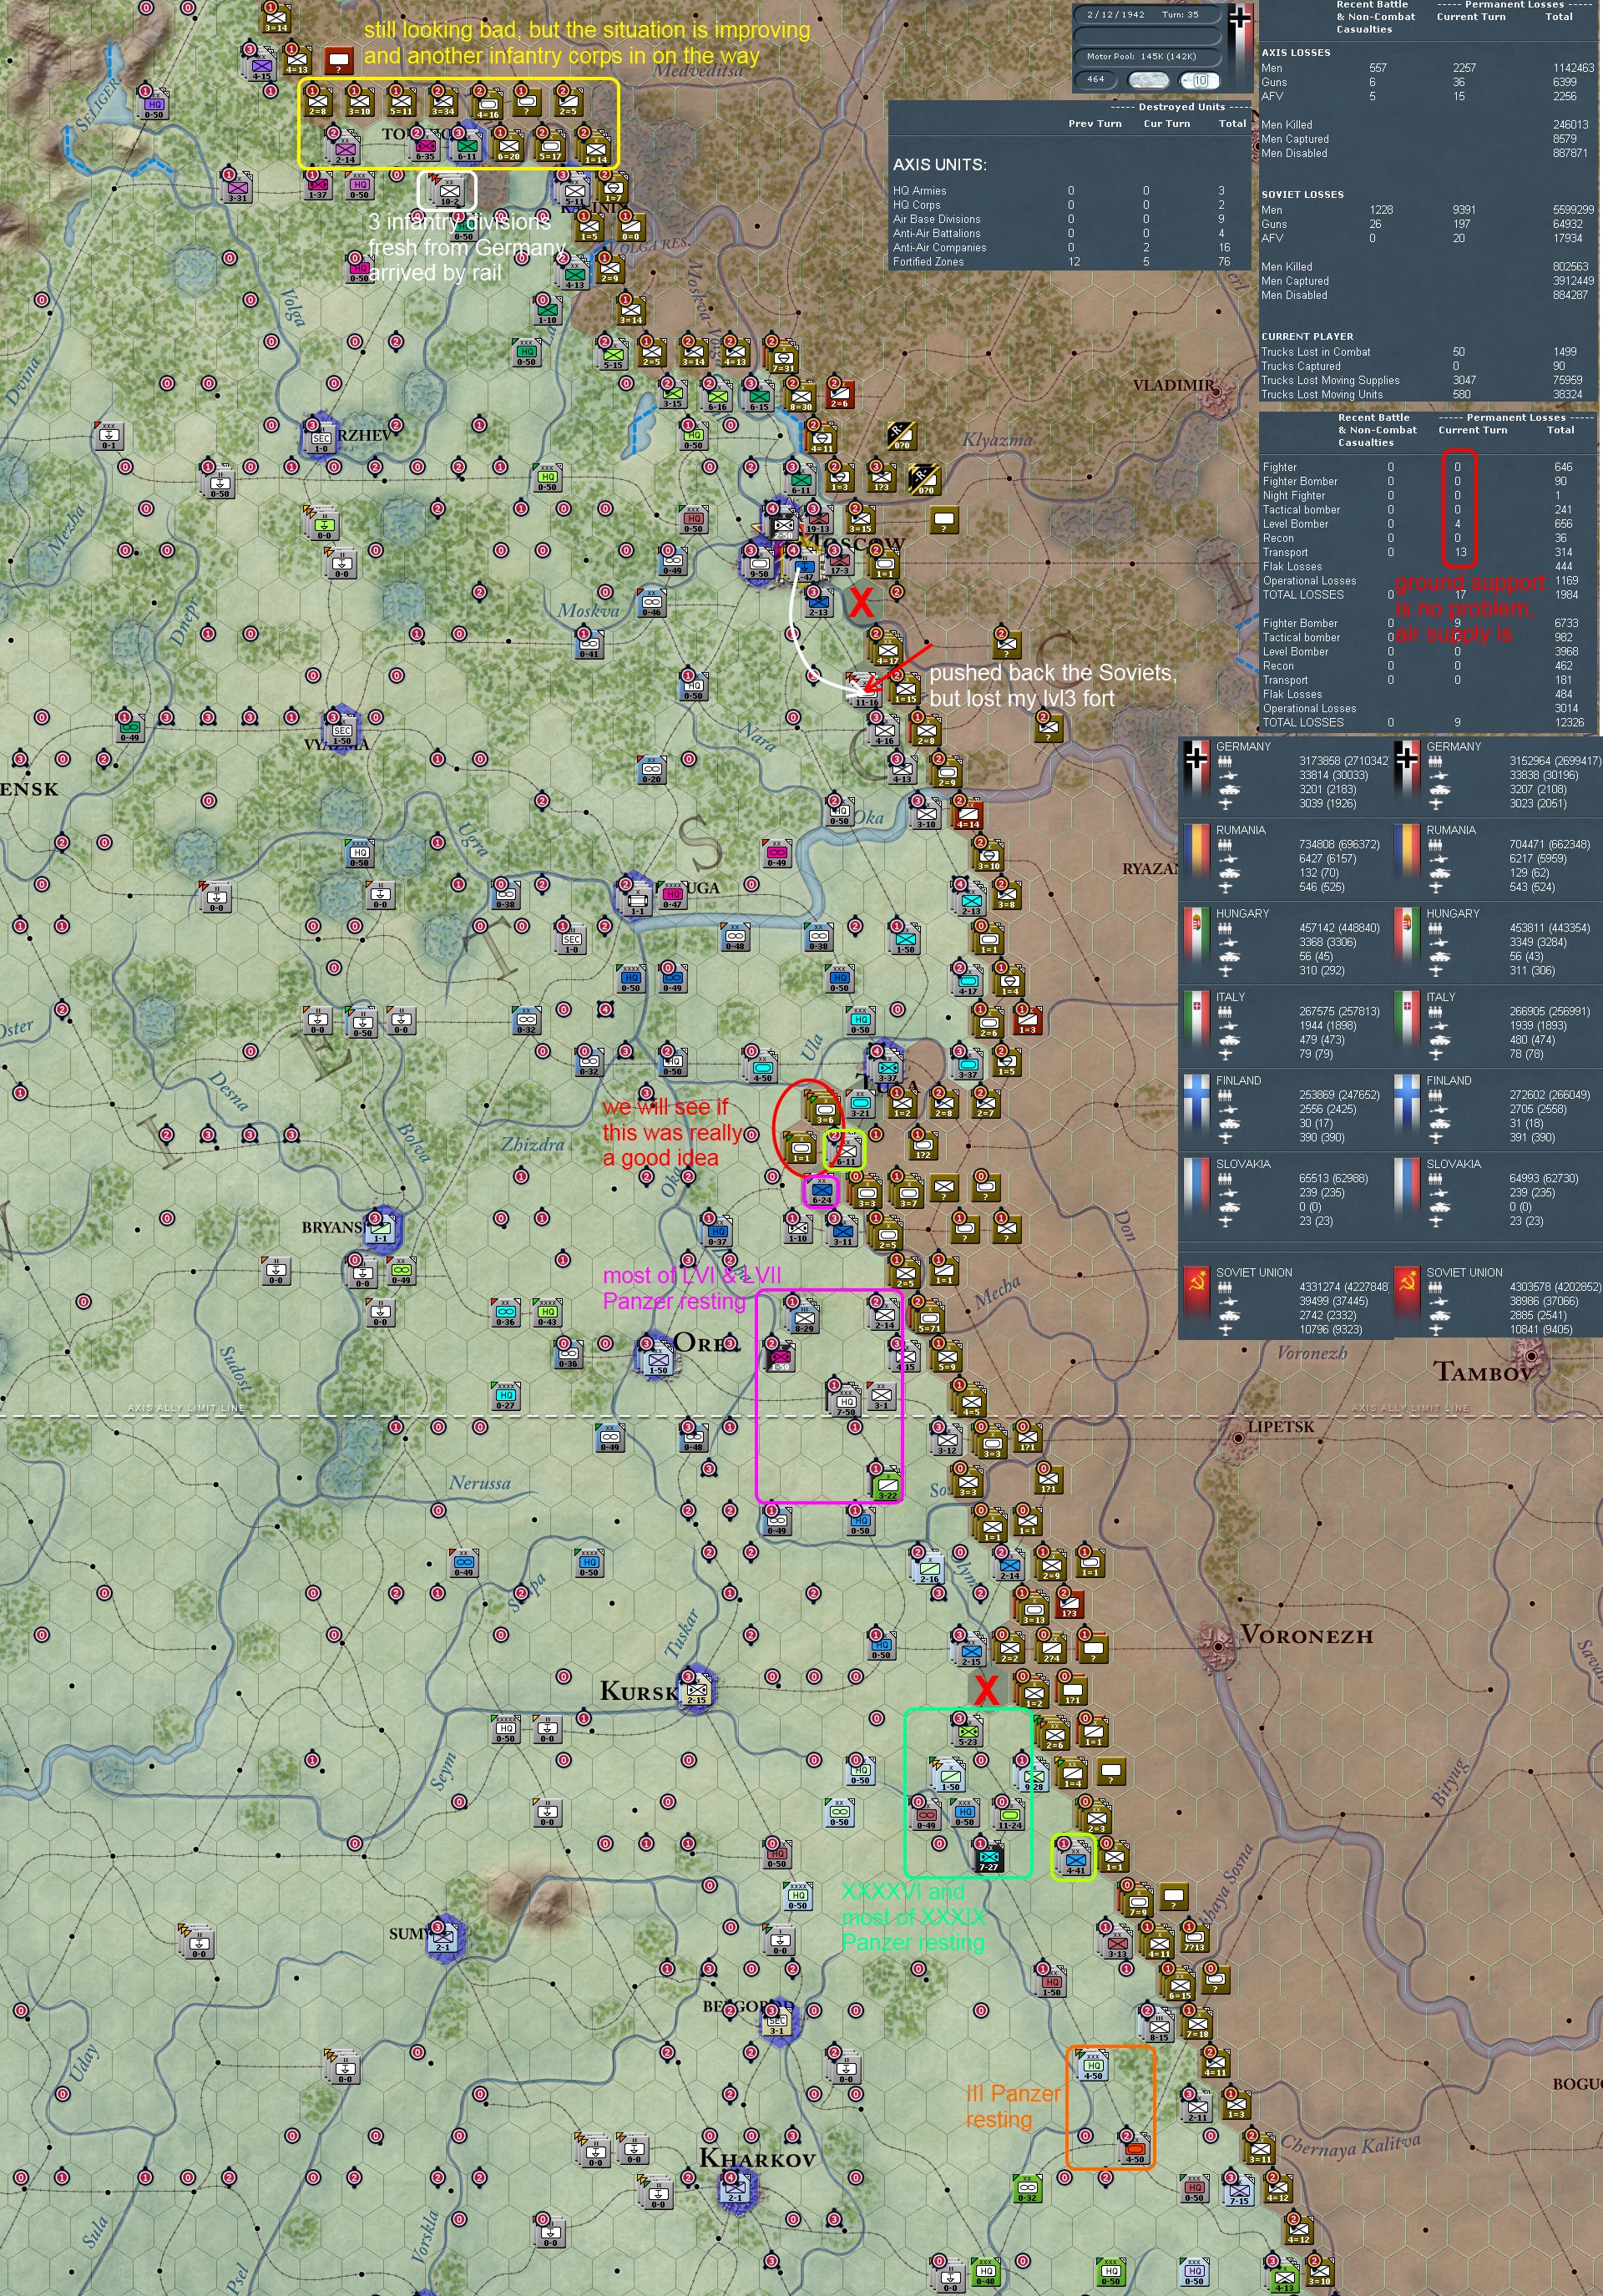1603x2296 pixels.
Task: Select the 4-41 unit in lime box
Action: click(x=1075, y=1860)
